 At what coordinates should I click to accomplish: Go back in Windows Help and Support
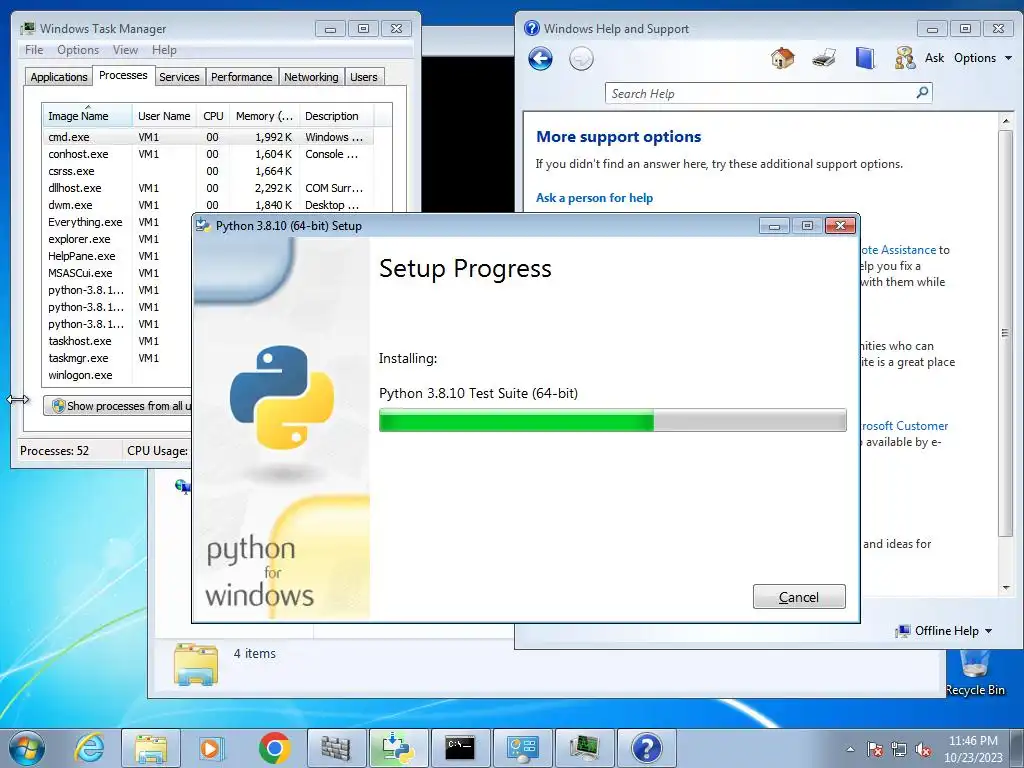click(x=540, y=59)
